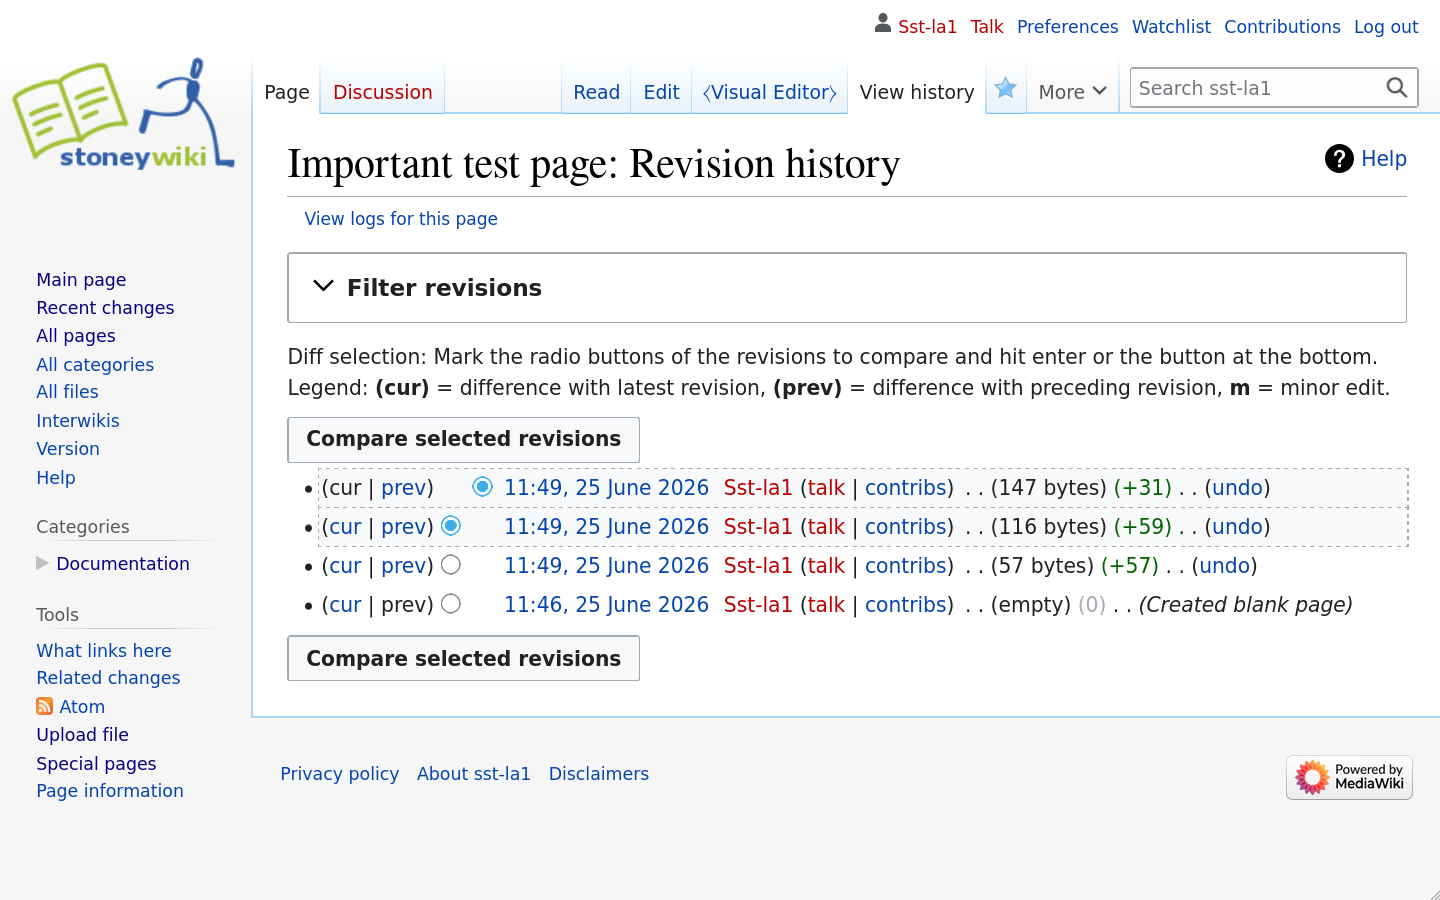Screen dimensions: 1440x900
Task: Open the More dropdown menu
Action: pyautogui.click(x=1072, y=92)
